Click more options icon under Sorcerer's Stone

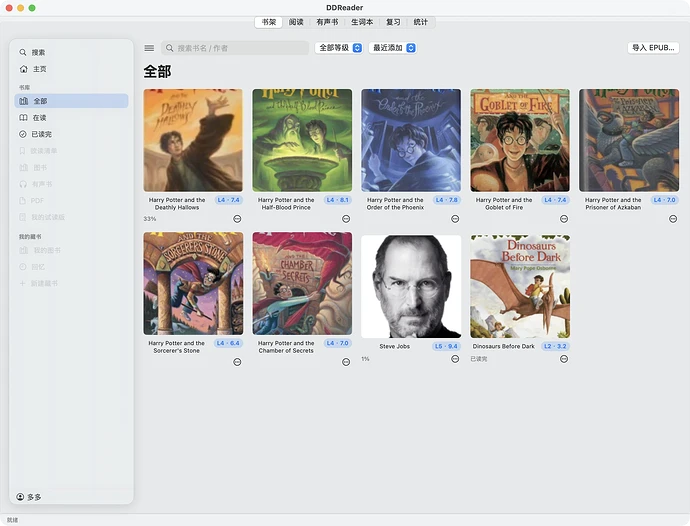point(237,362)
